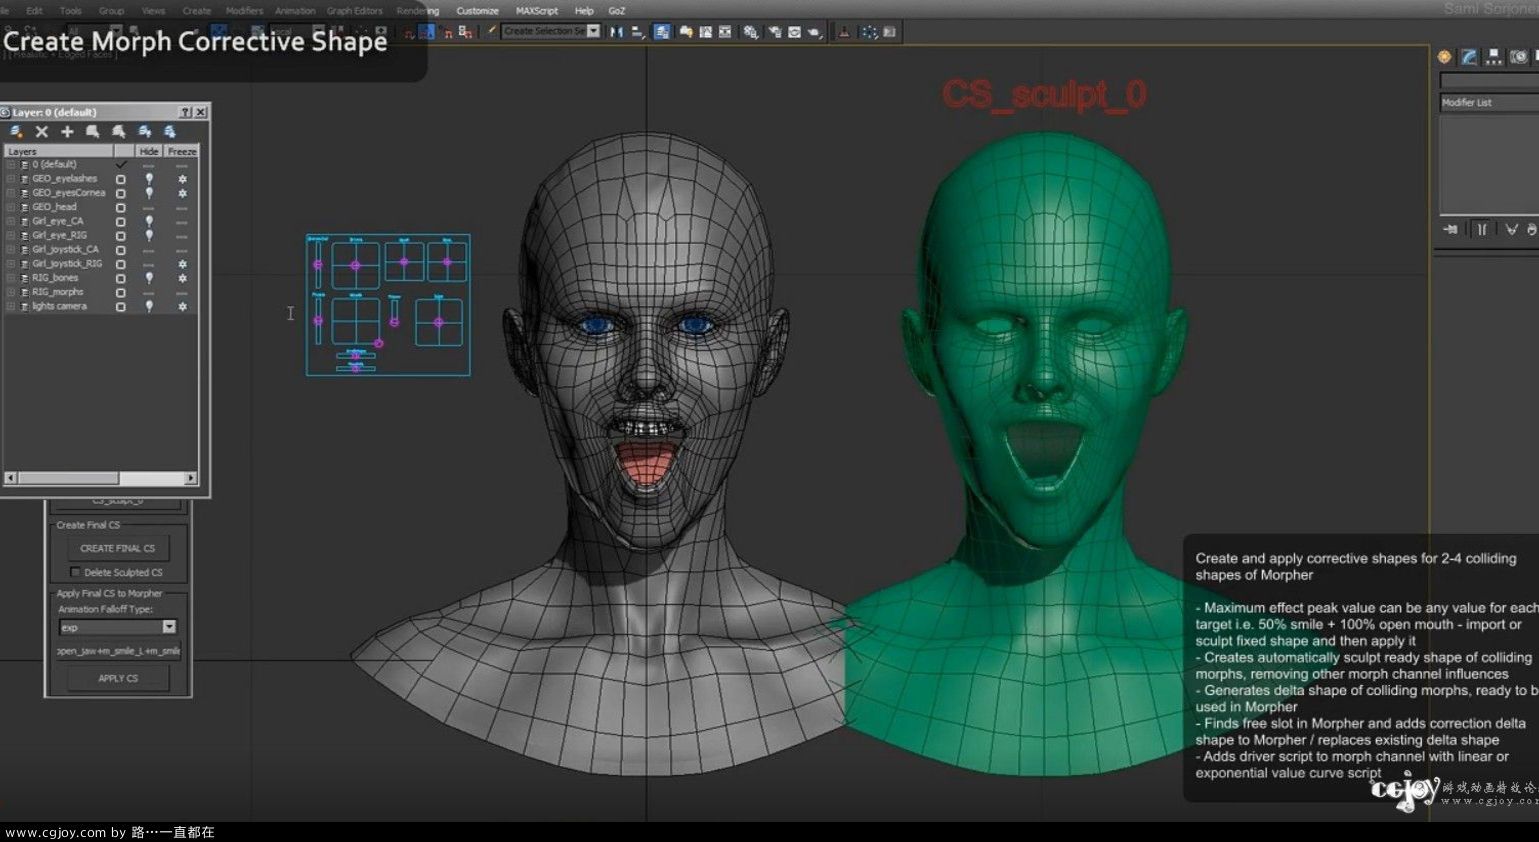
Task: Select the GEO_head layer row
Action: (x=55, y=207)
